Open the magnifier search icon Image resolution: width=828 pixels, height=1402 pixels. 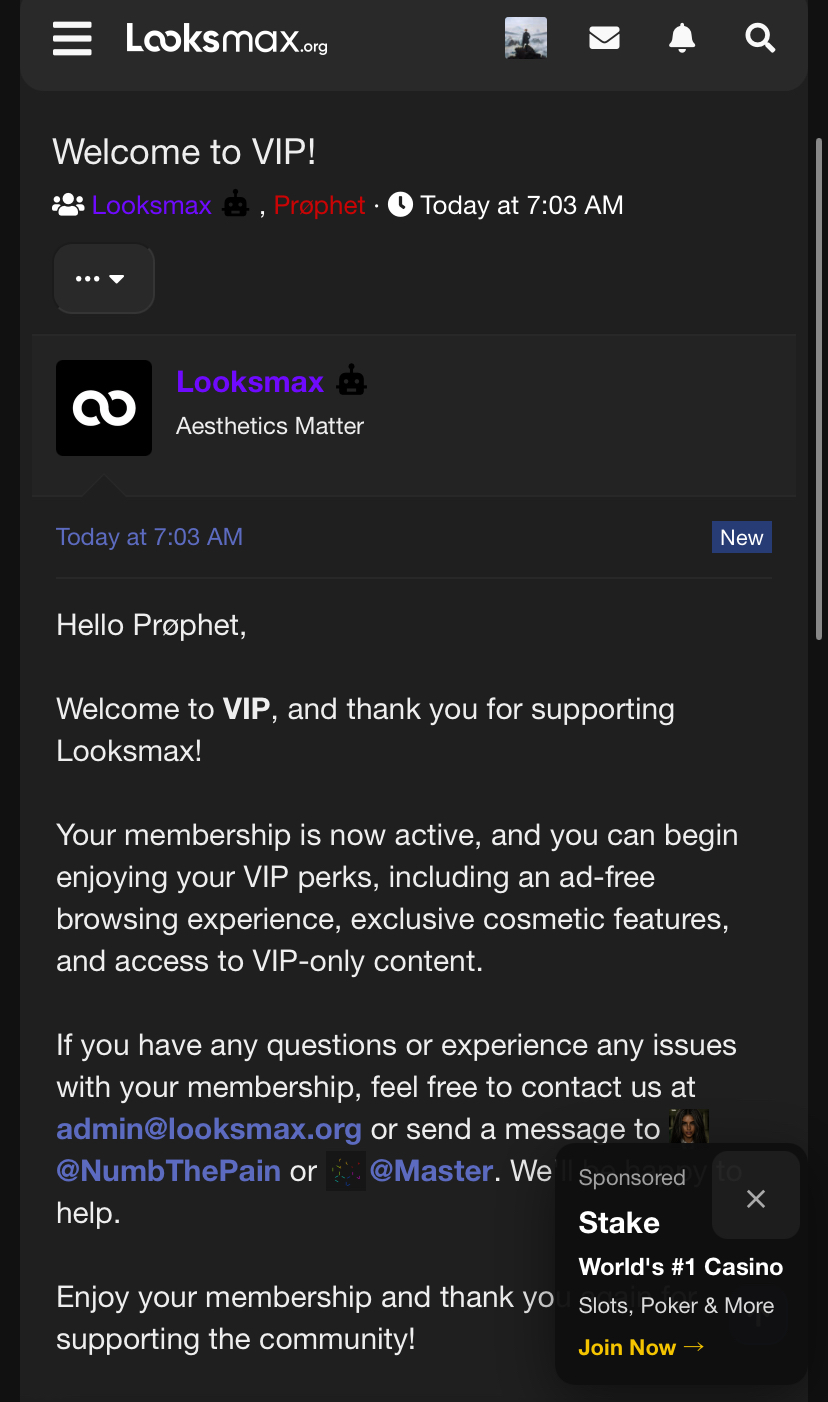pyautogui.click(x=761, y=39)
